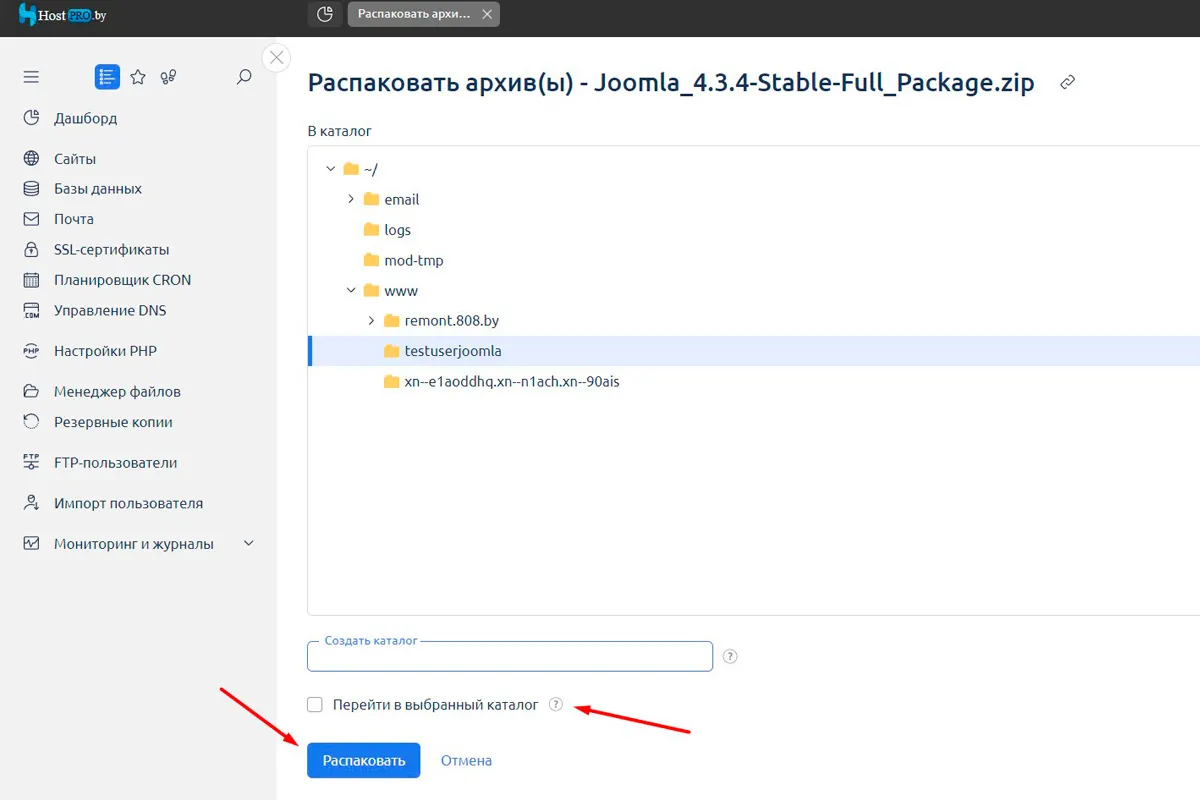This screenshot has width=1200, height=800.
Task: Open the footprints history icon
Action: 169,77
